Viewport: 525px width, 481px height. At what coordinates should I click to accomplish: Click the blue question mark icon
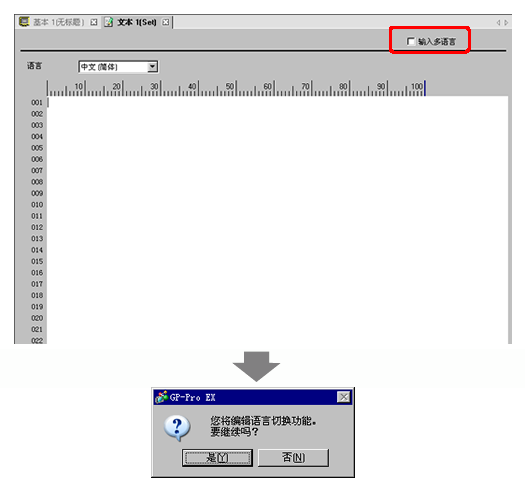[x=177, y=428]
